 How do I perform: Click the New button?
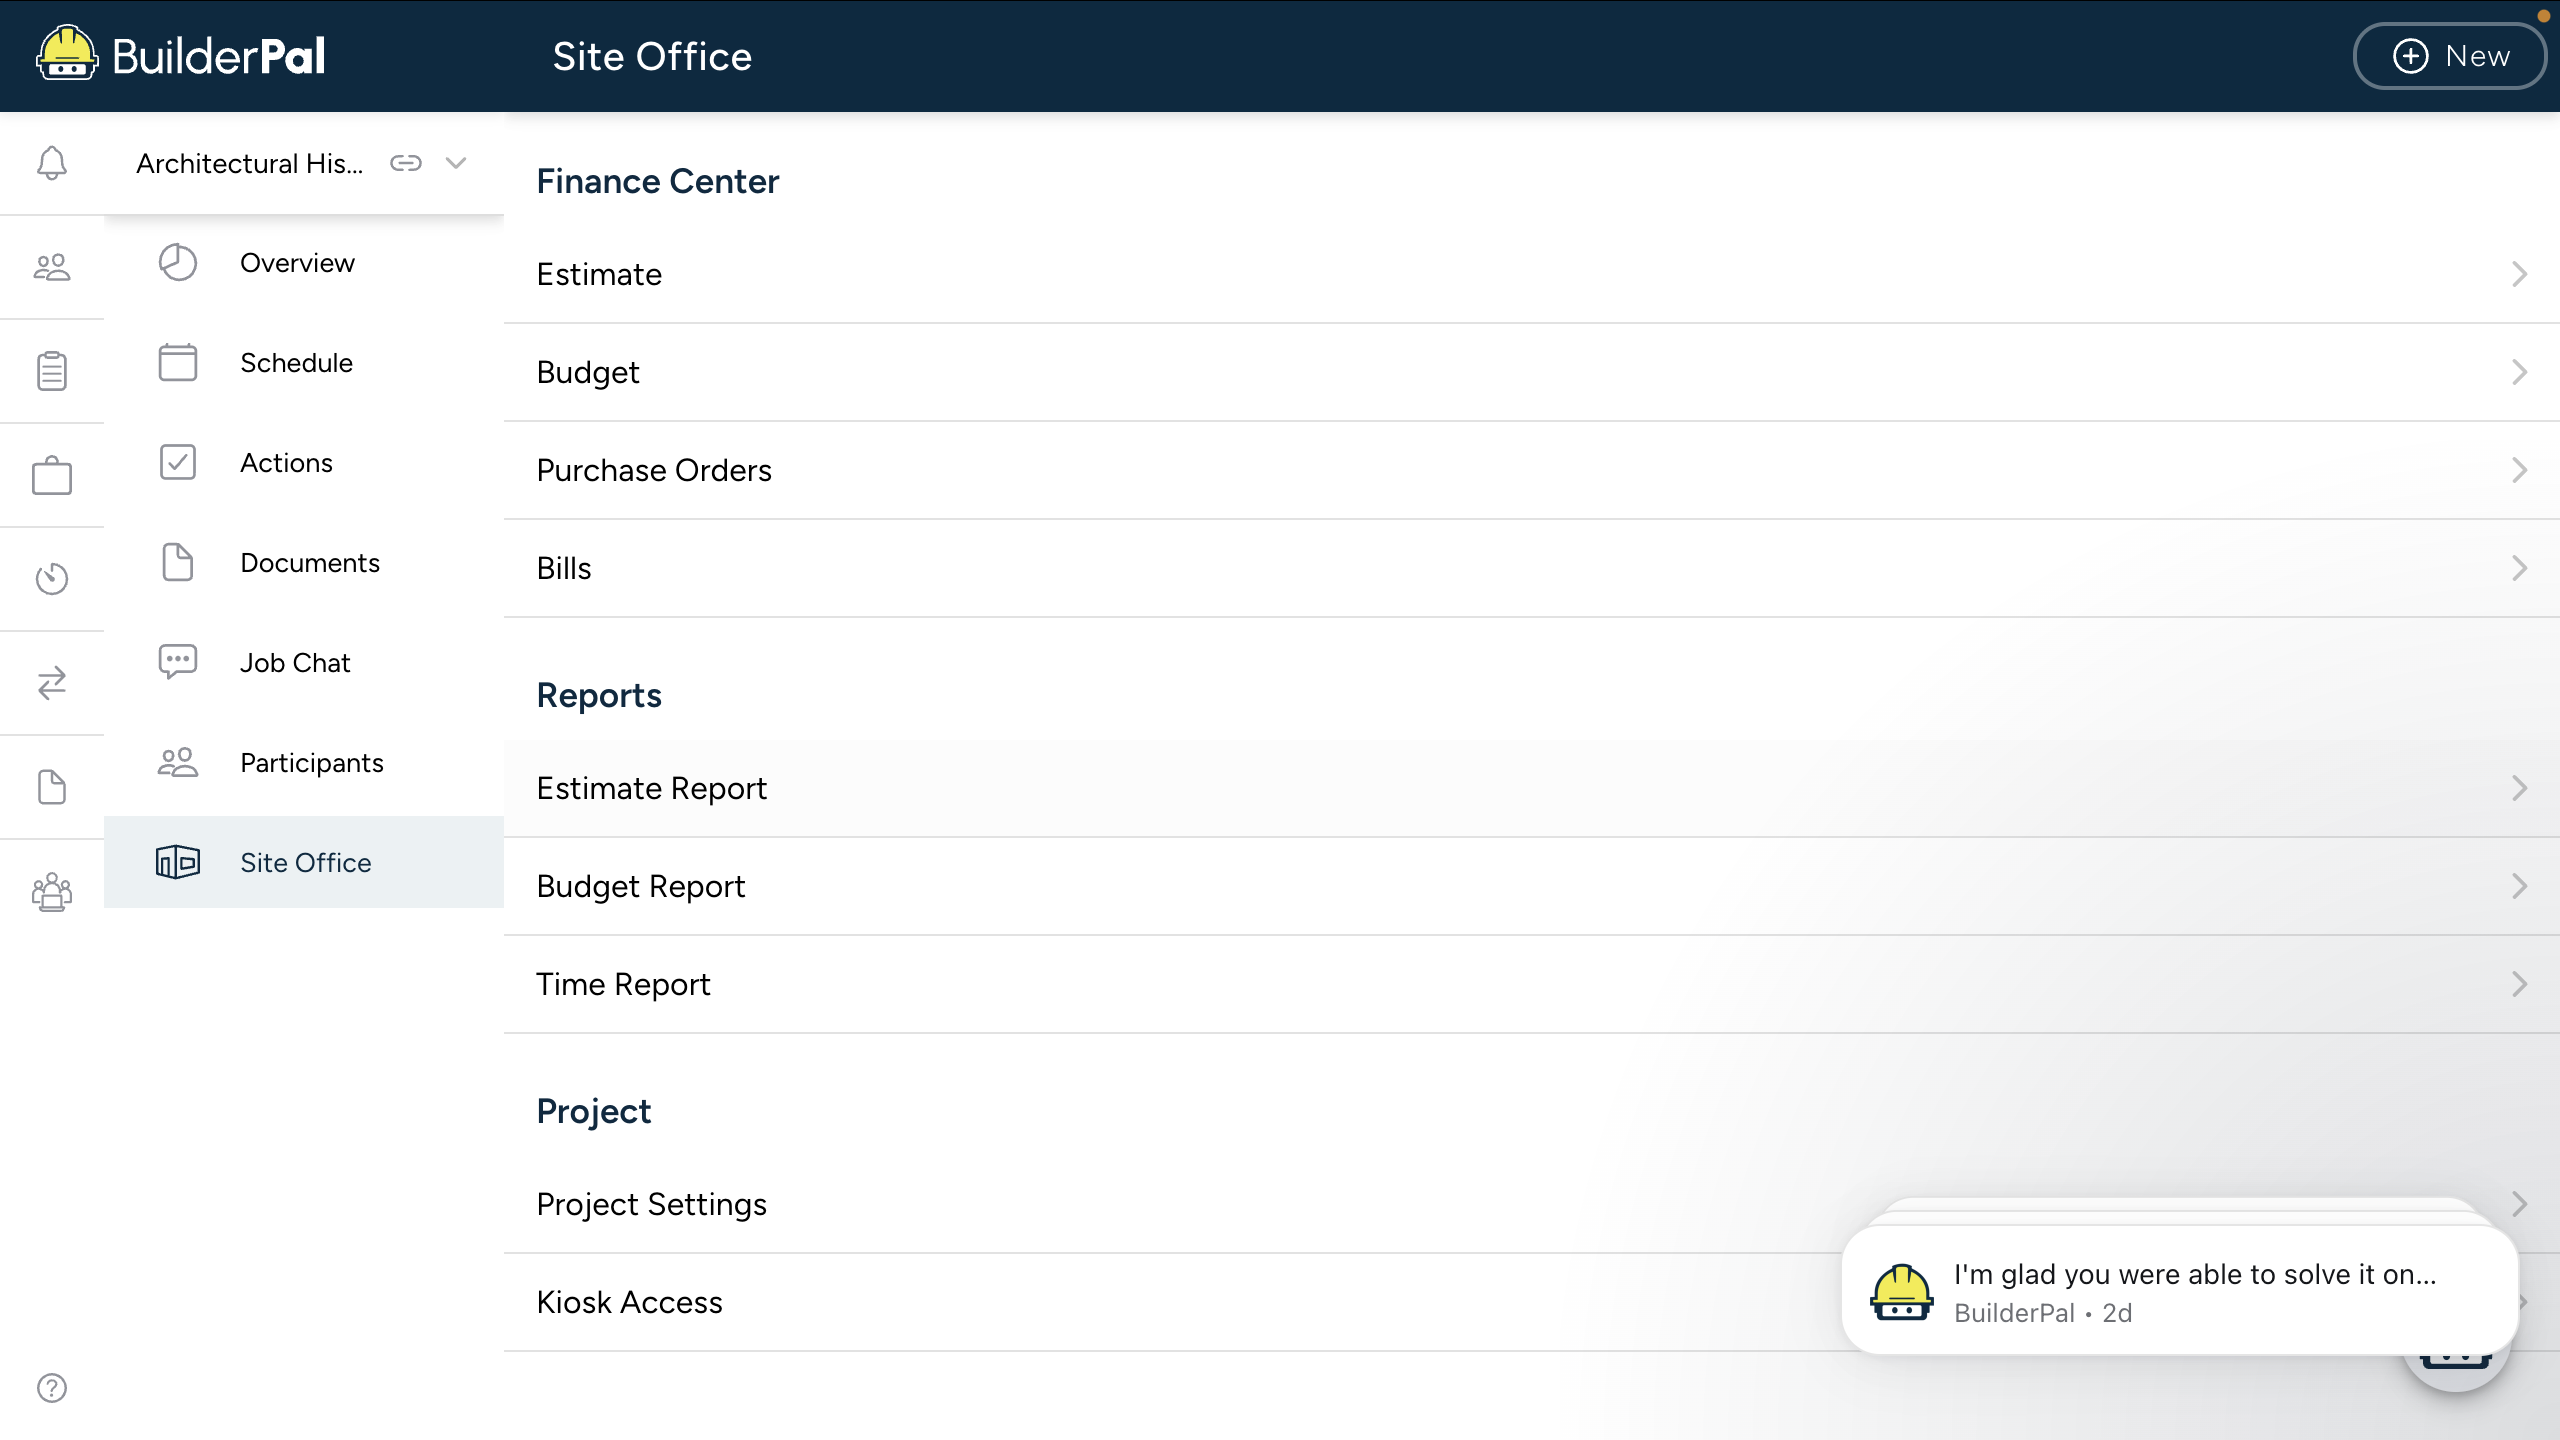click(2450, 56)
